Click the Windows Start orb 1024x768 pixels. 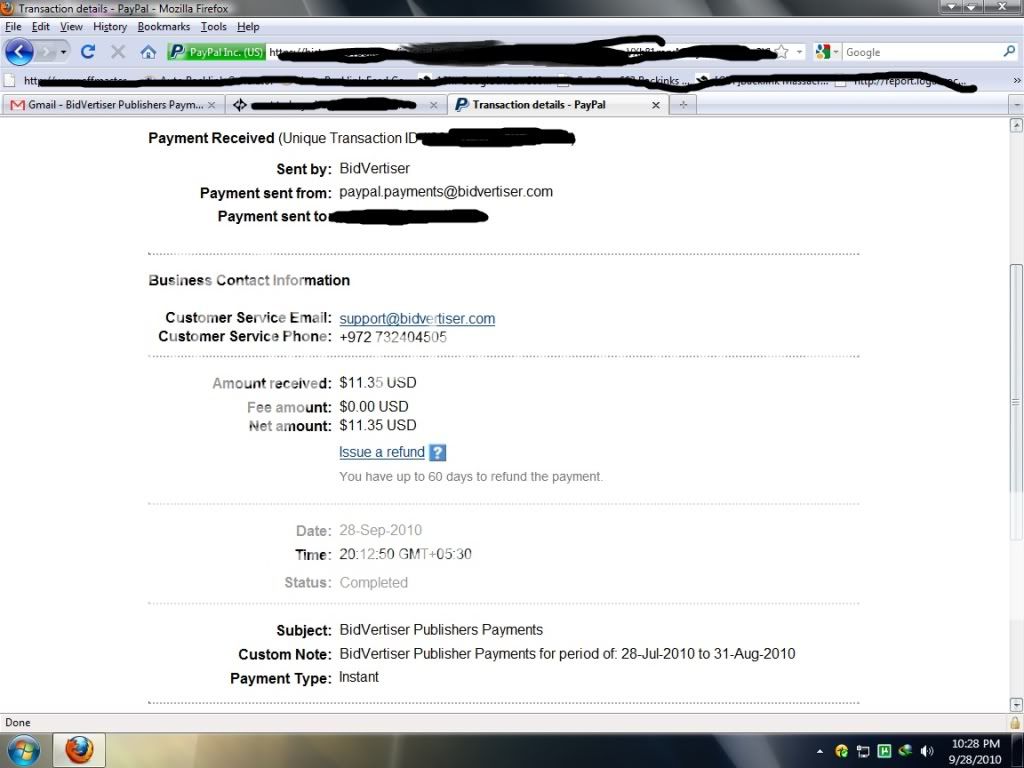tap(22, 750)
